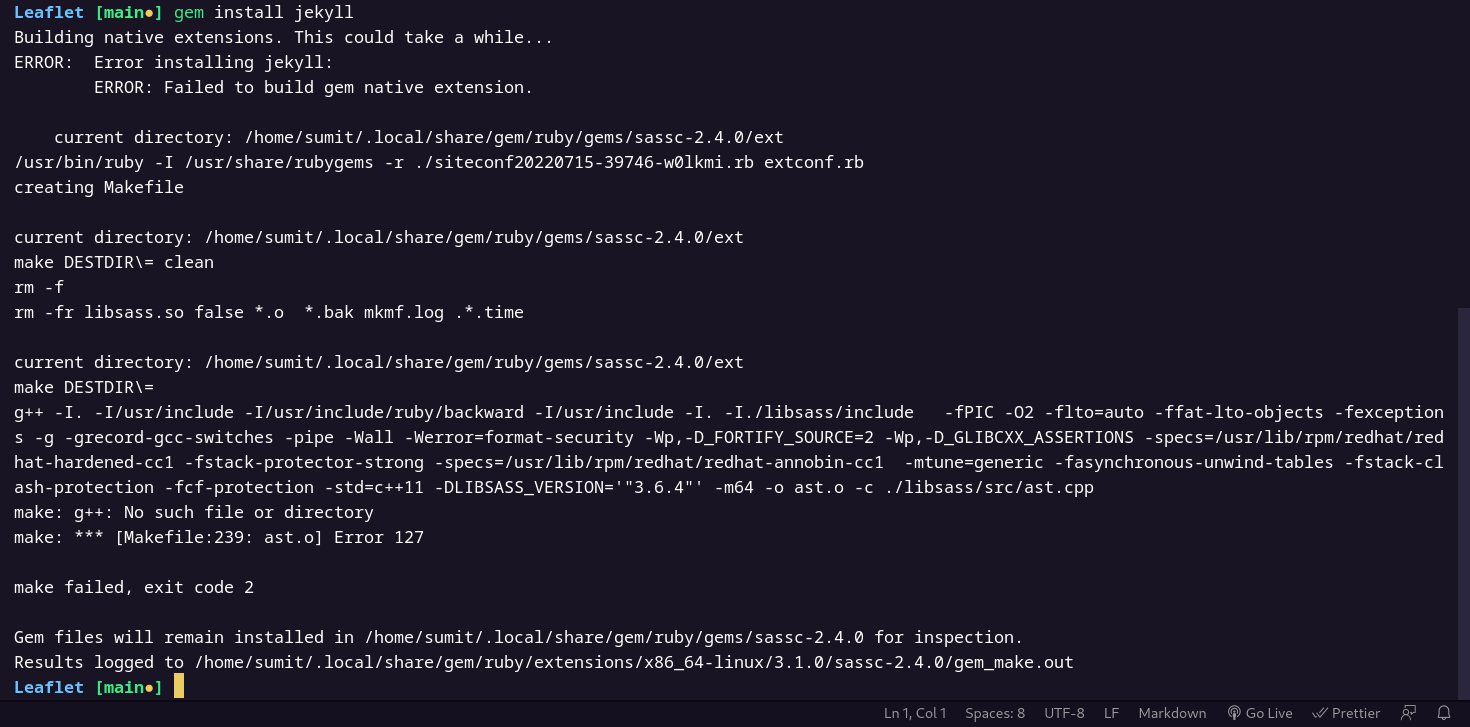This screenshot has height=727, width=1470.
Task: Change language mode from Markdown
Action: tap(1172, 713)
